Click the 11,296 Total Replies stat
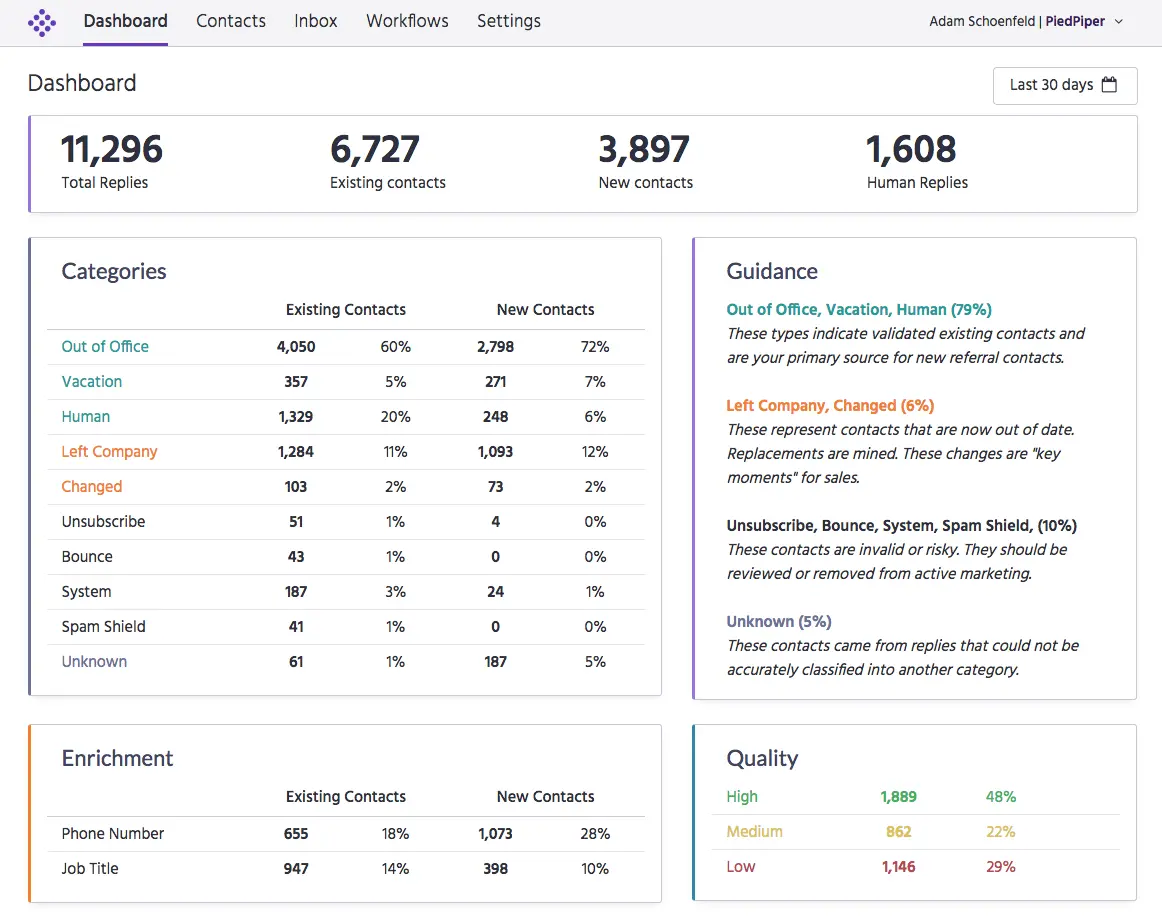 (x=111, y=160)
